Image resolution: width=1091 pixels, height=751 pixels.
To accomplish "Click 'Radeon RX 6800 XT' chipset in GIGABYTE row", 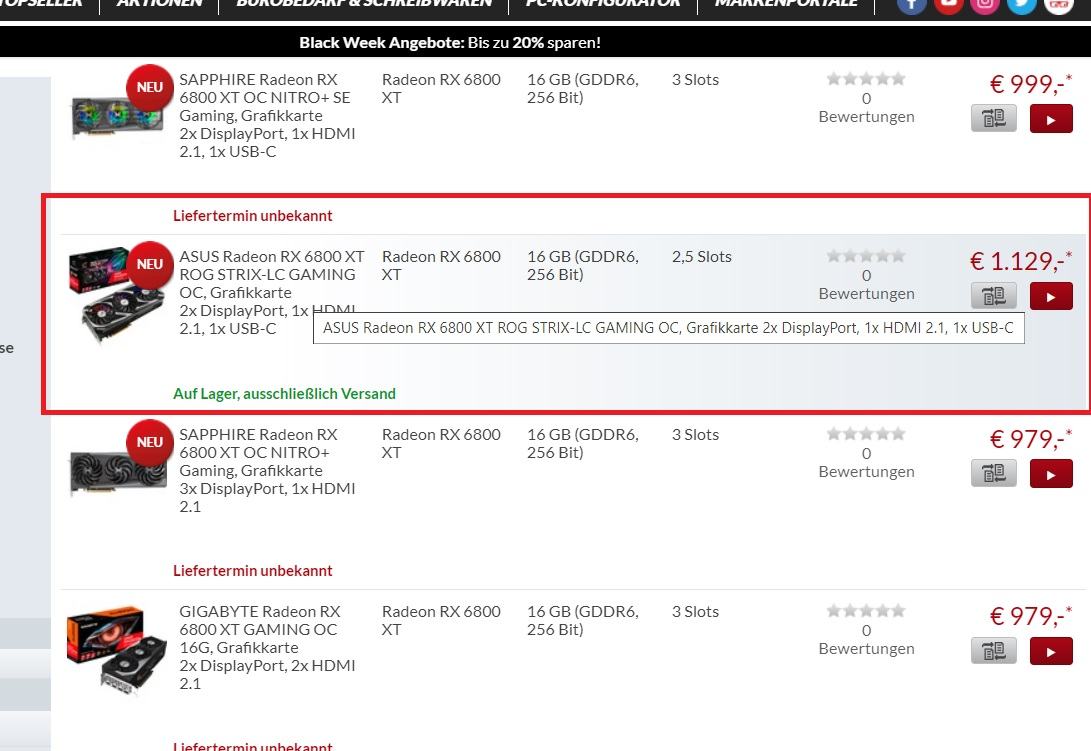I will [x=441, y=621].
